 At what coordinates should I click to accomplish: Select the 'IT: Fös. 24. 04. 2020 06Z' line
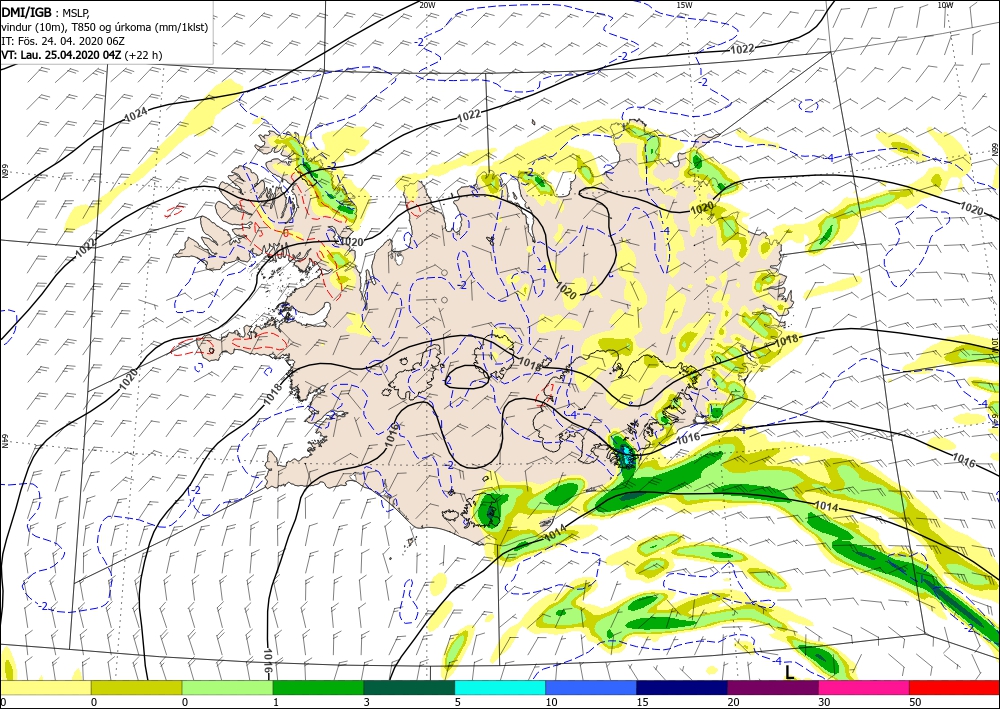[62, 41]
